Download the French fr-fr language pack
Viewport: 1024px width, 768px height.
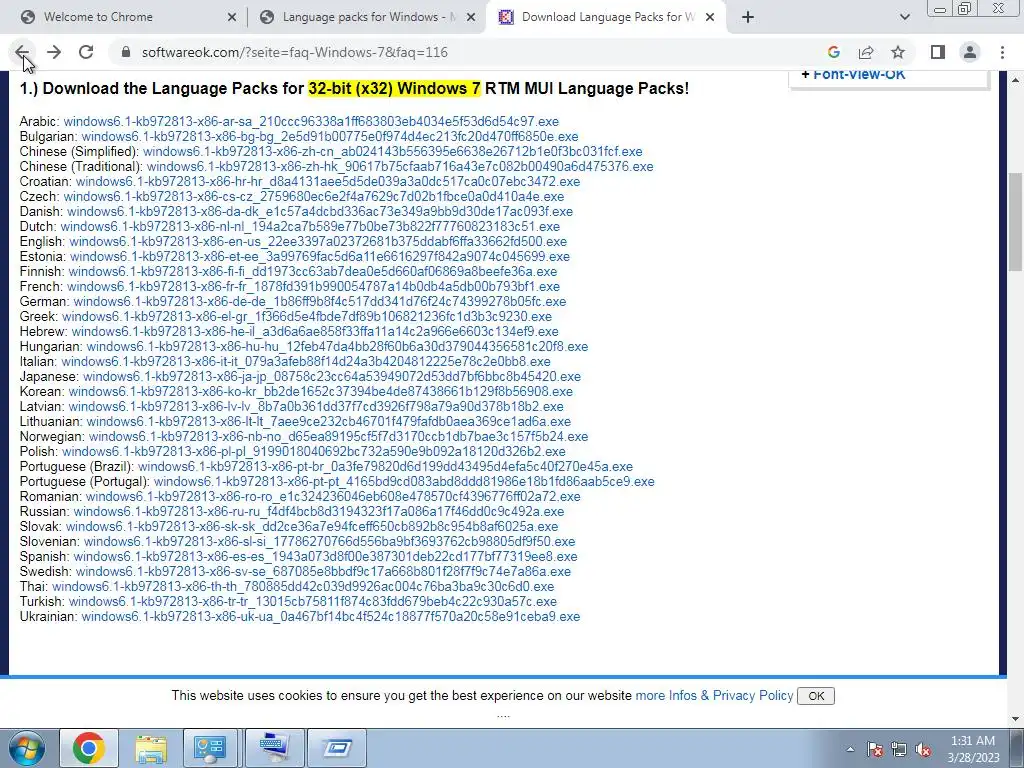click(313, 287)
